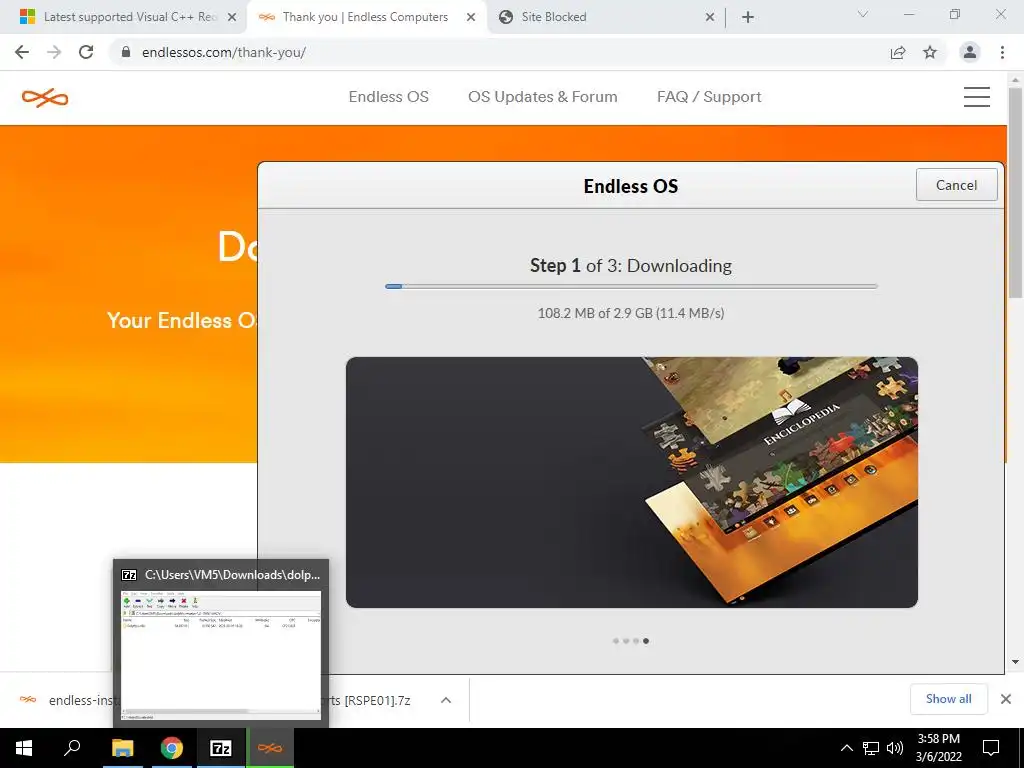This screenshot has height=768, width=1024.
Task: Switch to Chrome in the taskbar
Action: click(x=172, y=748)
